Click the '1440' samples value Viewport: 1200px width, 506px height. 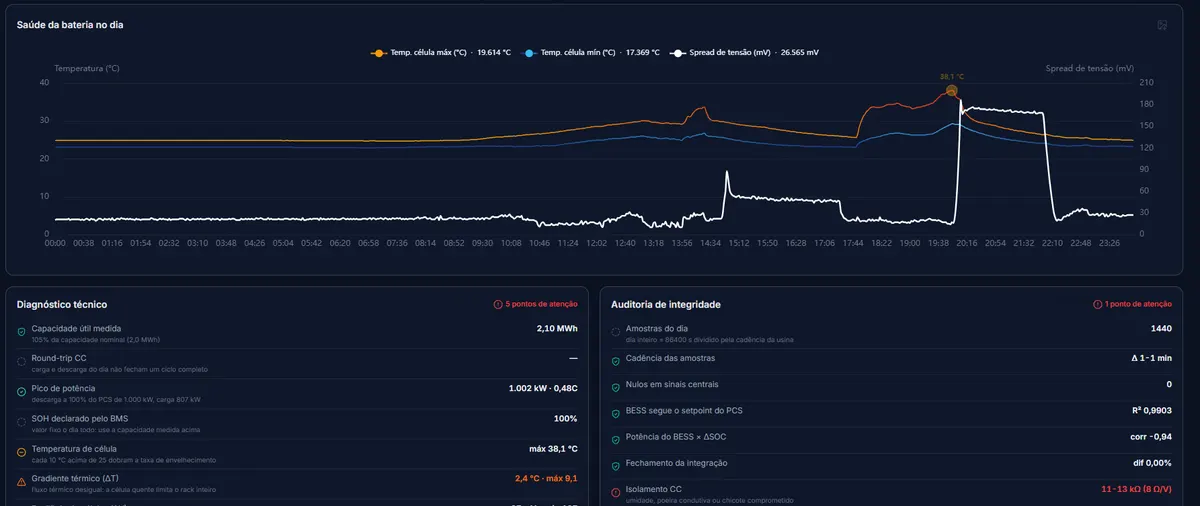[1161, 328]
